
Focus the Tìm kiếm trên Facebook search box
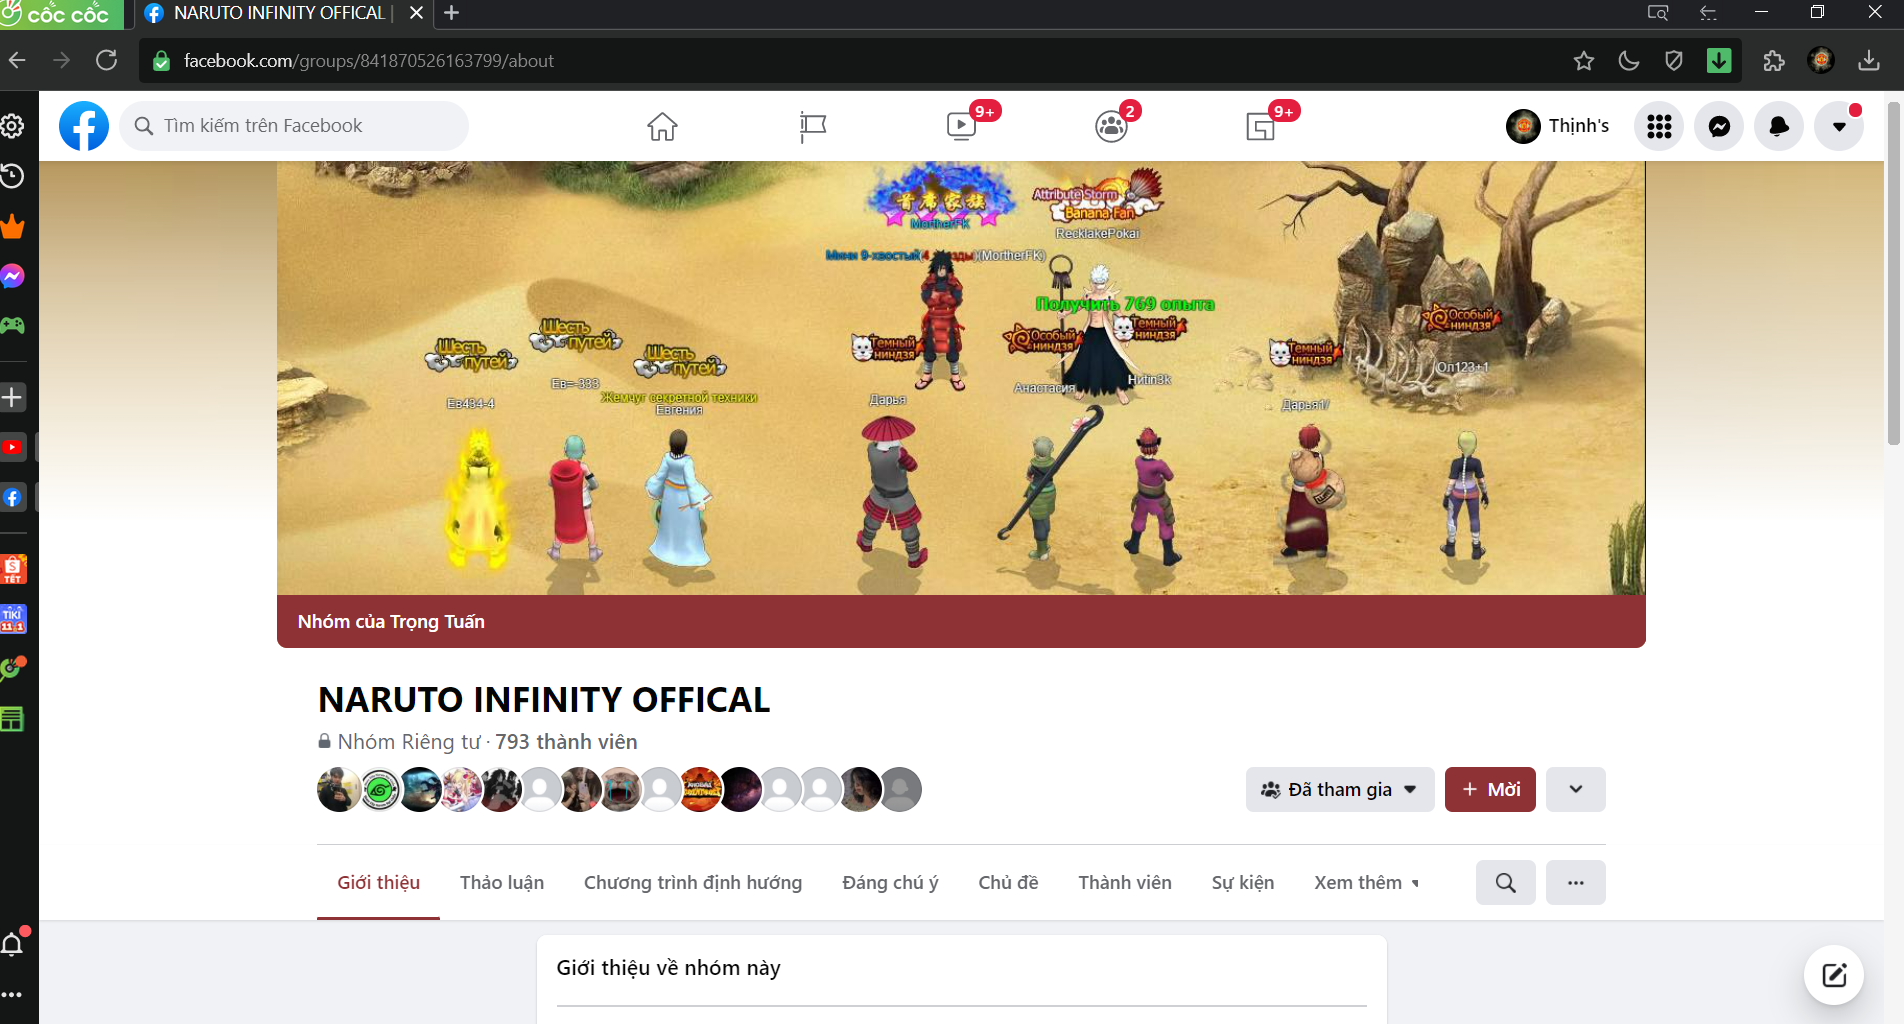click(294, 126)
